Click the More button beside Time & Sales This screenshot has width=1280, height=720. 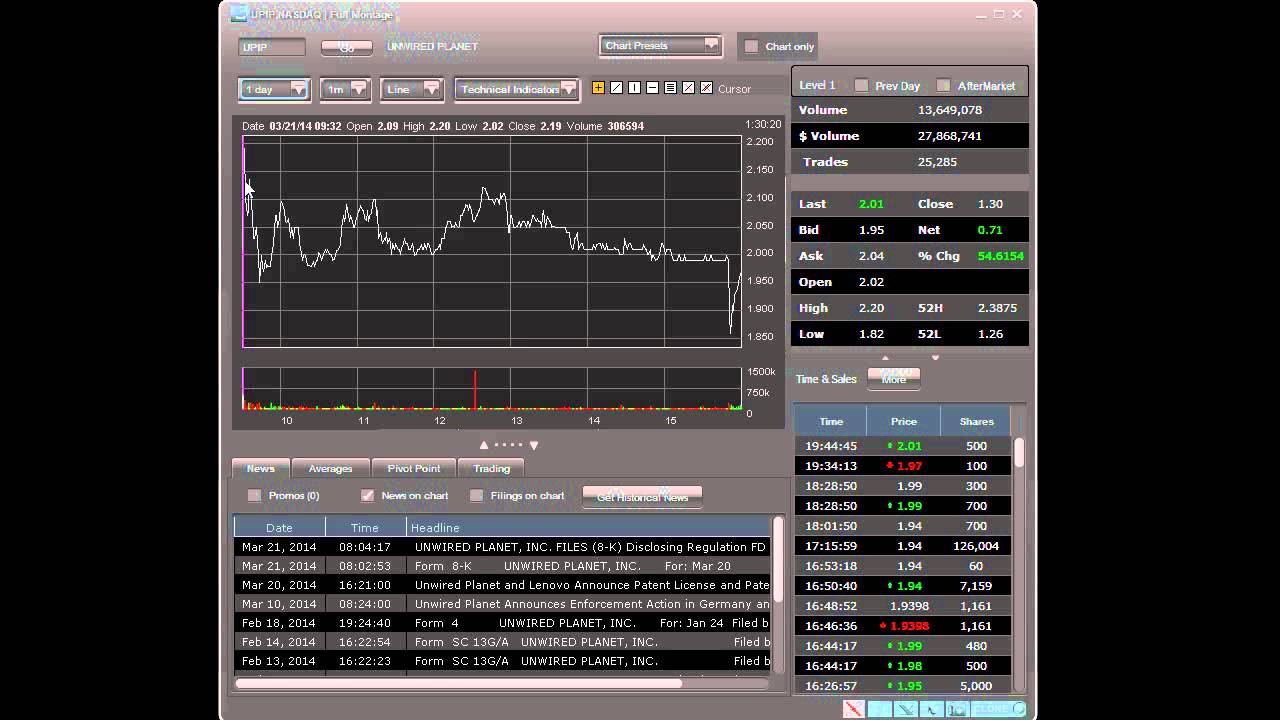pos(894,378)
